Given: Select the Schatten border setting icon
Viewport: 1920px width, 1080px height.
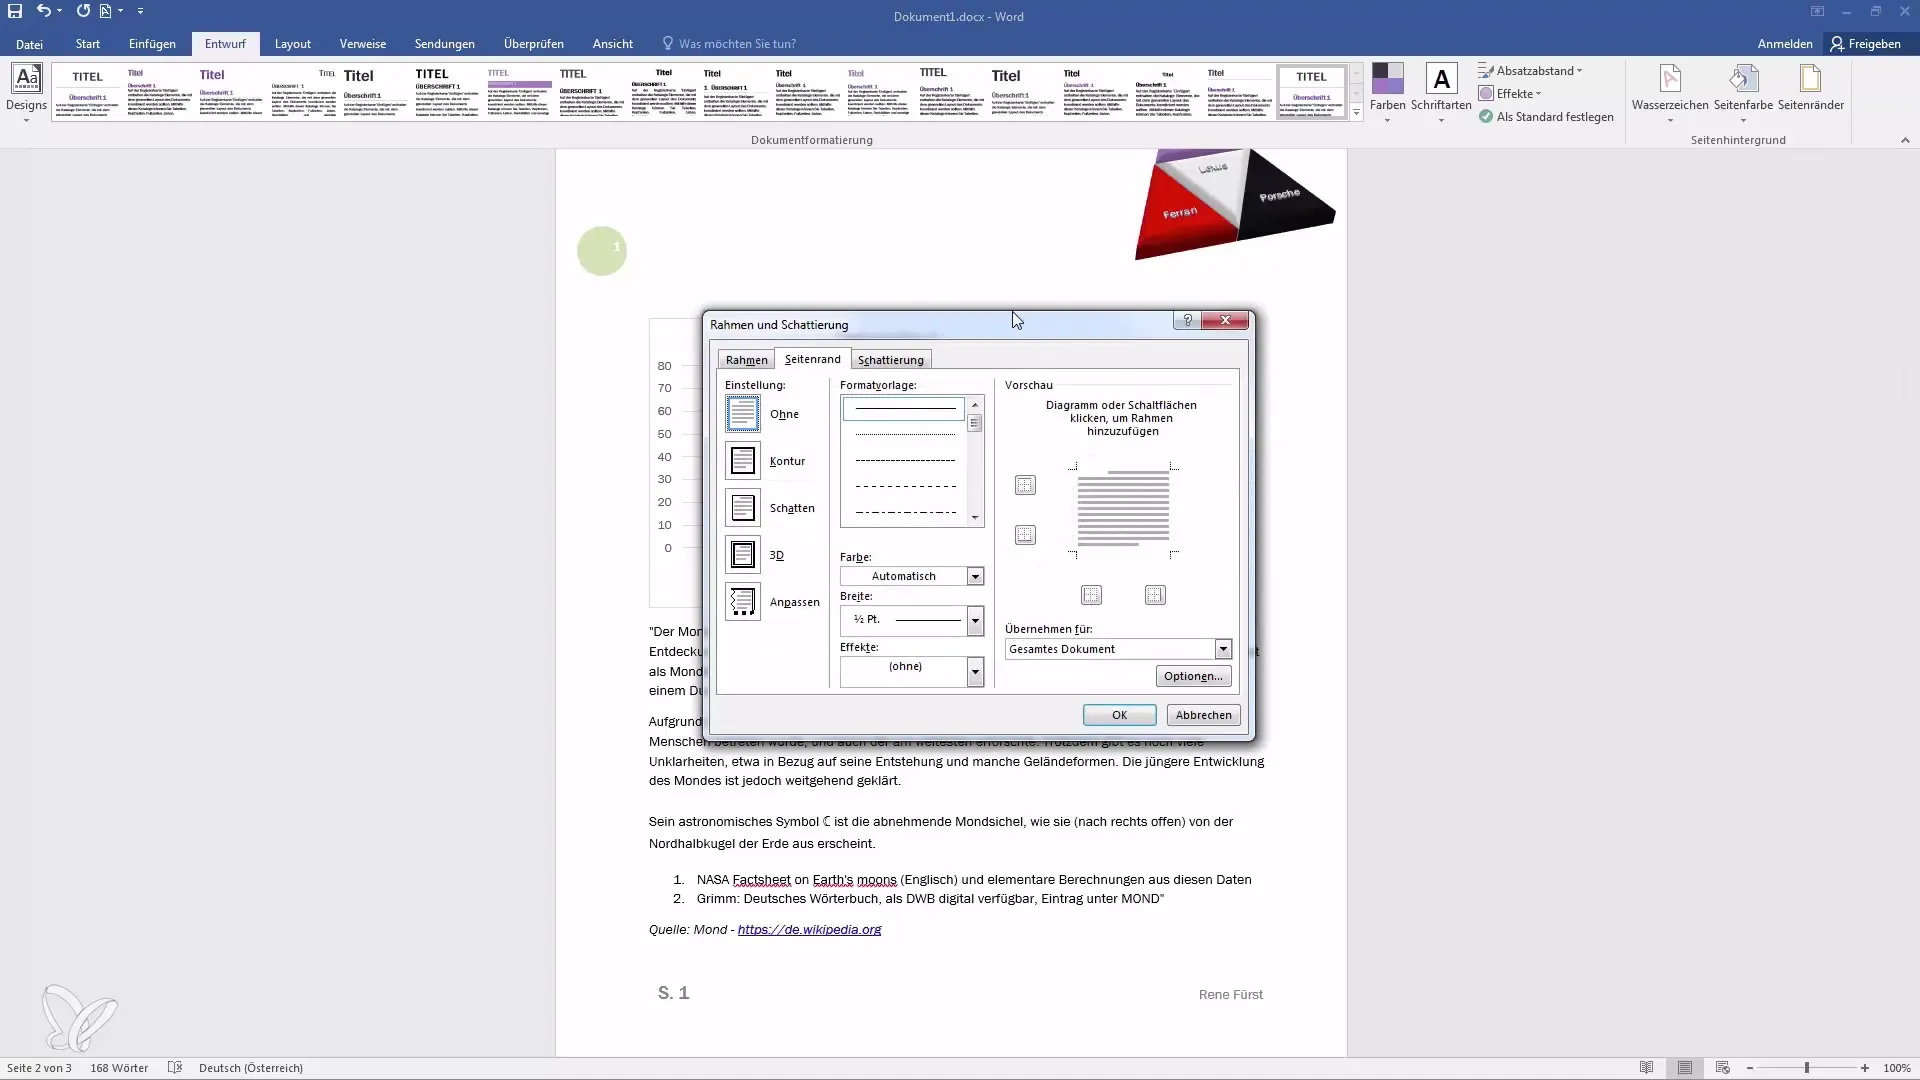Looking at the screenshot, I should (743, 508).
